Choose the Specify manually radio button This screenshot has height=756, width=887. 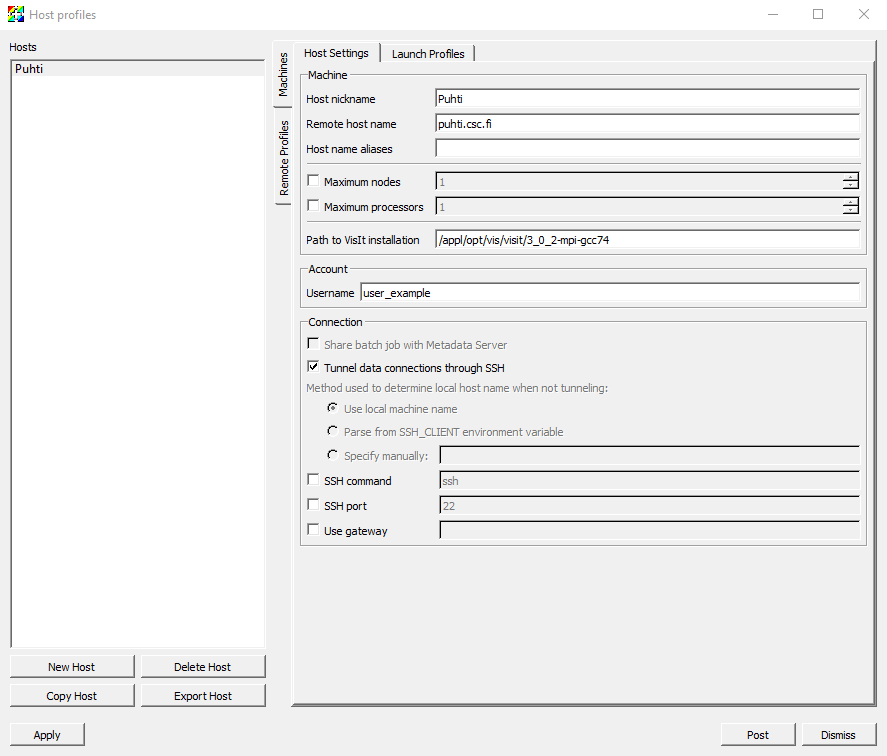click(x=333, y=456)
